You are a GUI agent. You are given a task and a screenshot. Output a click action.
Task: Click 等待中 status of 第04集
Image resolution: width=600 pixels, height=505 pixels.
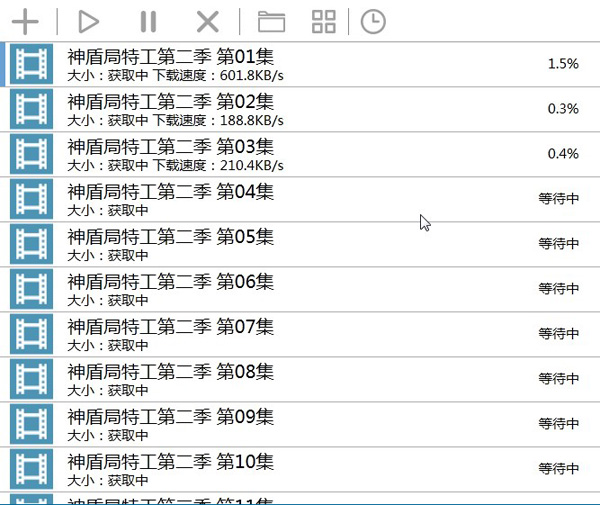click(559, 199)
